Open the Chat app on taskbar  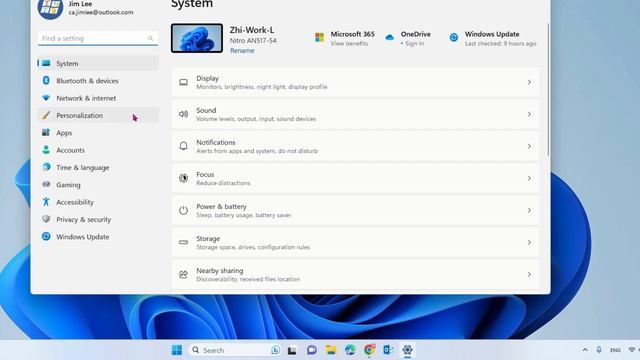tap(312, 350)
